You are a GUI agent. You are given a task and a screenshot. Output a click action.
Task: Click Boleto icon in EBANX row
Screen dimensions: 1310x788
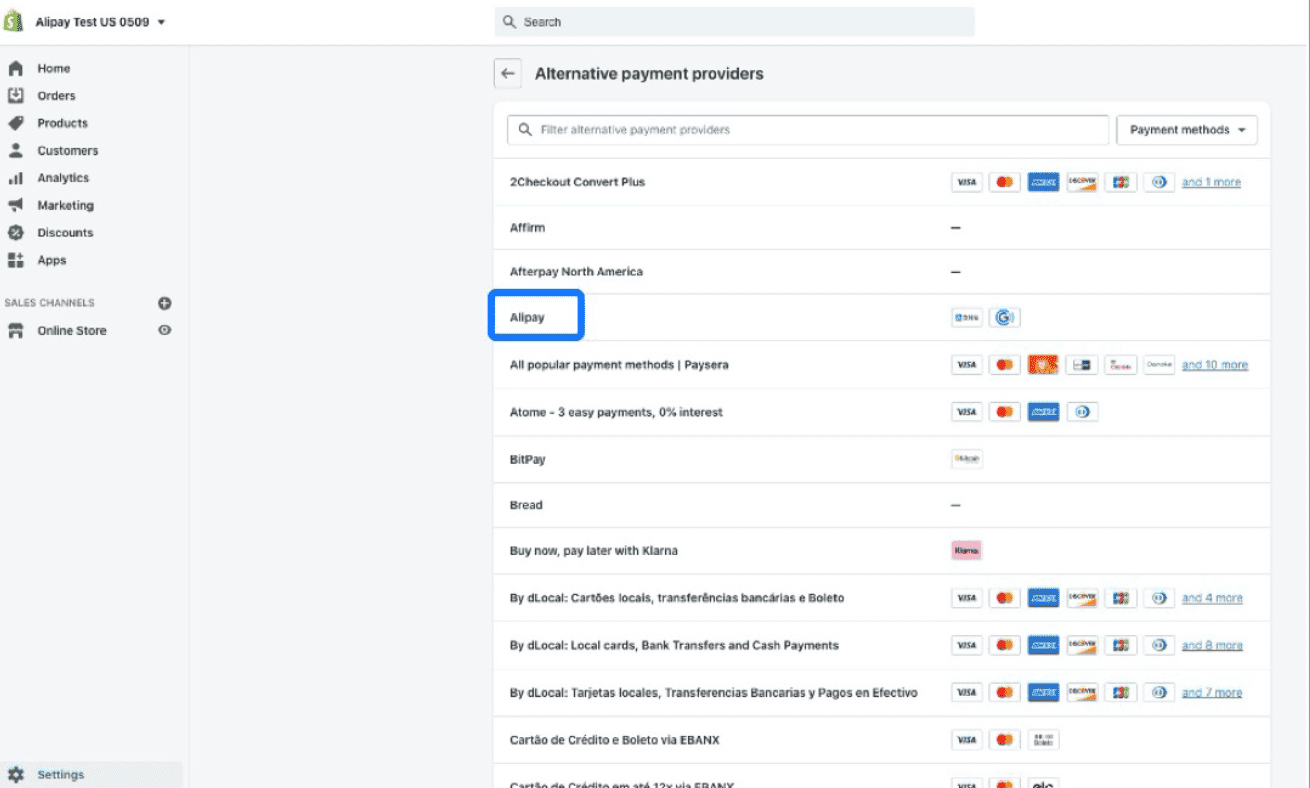click(x=1043, y=740)
